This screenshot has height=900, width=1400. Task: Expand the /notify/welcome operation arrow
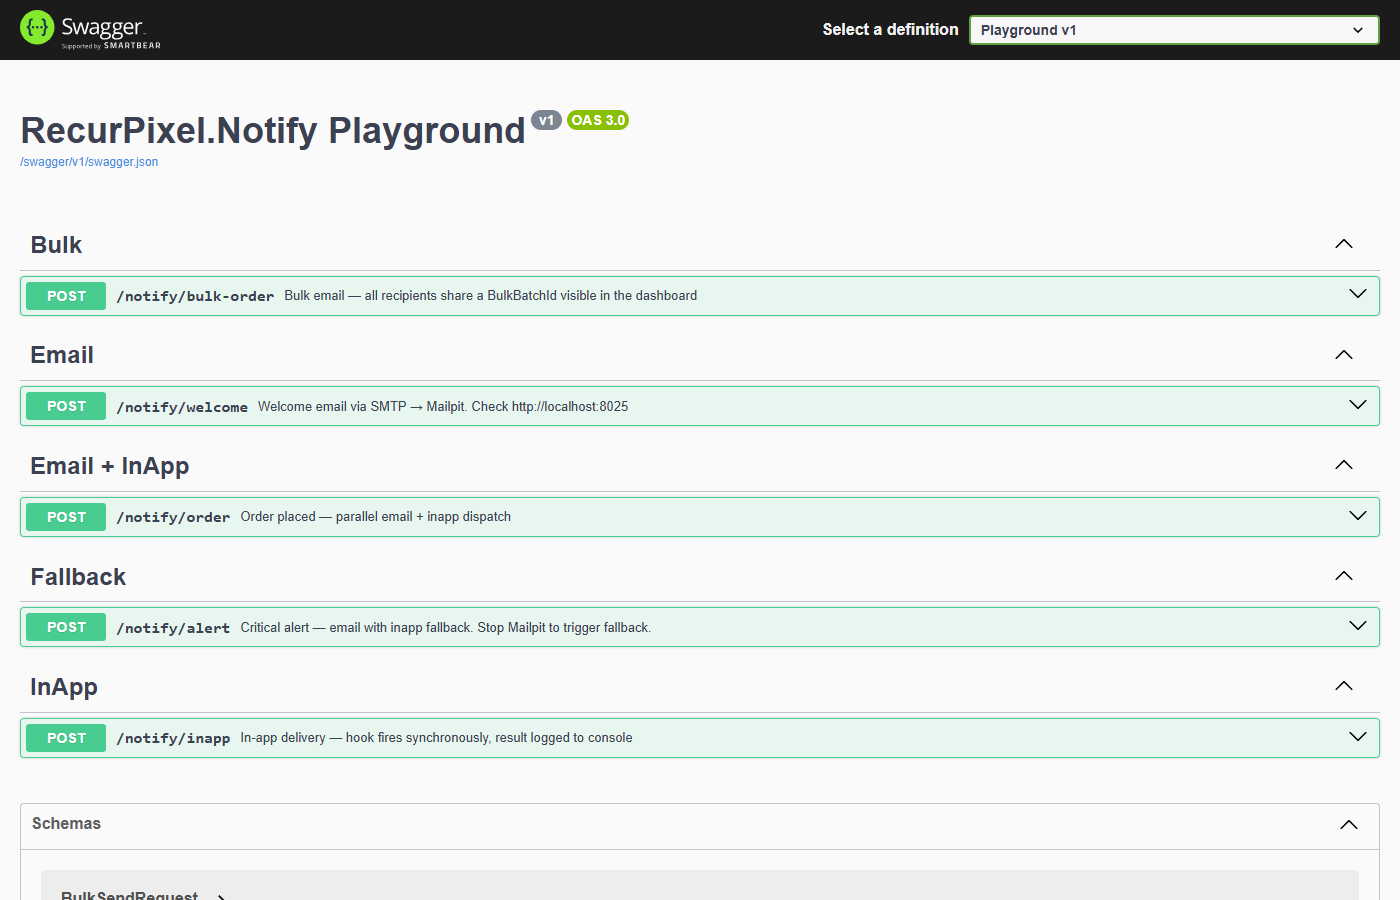[1358, 405]
